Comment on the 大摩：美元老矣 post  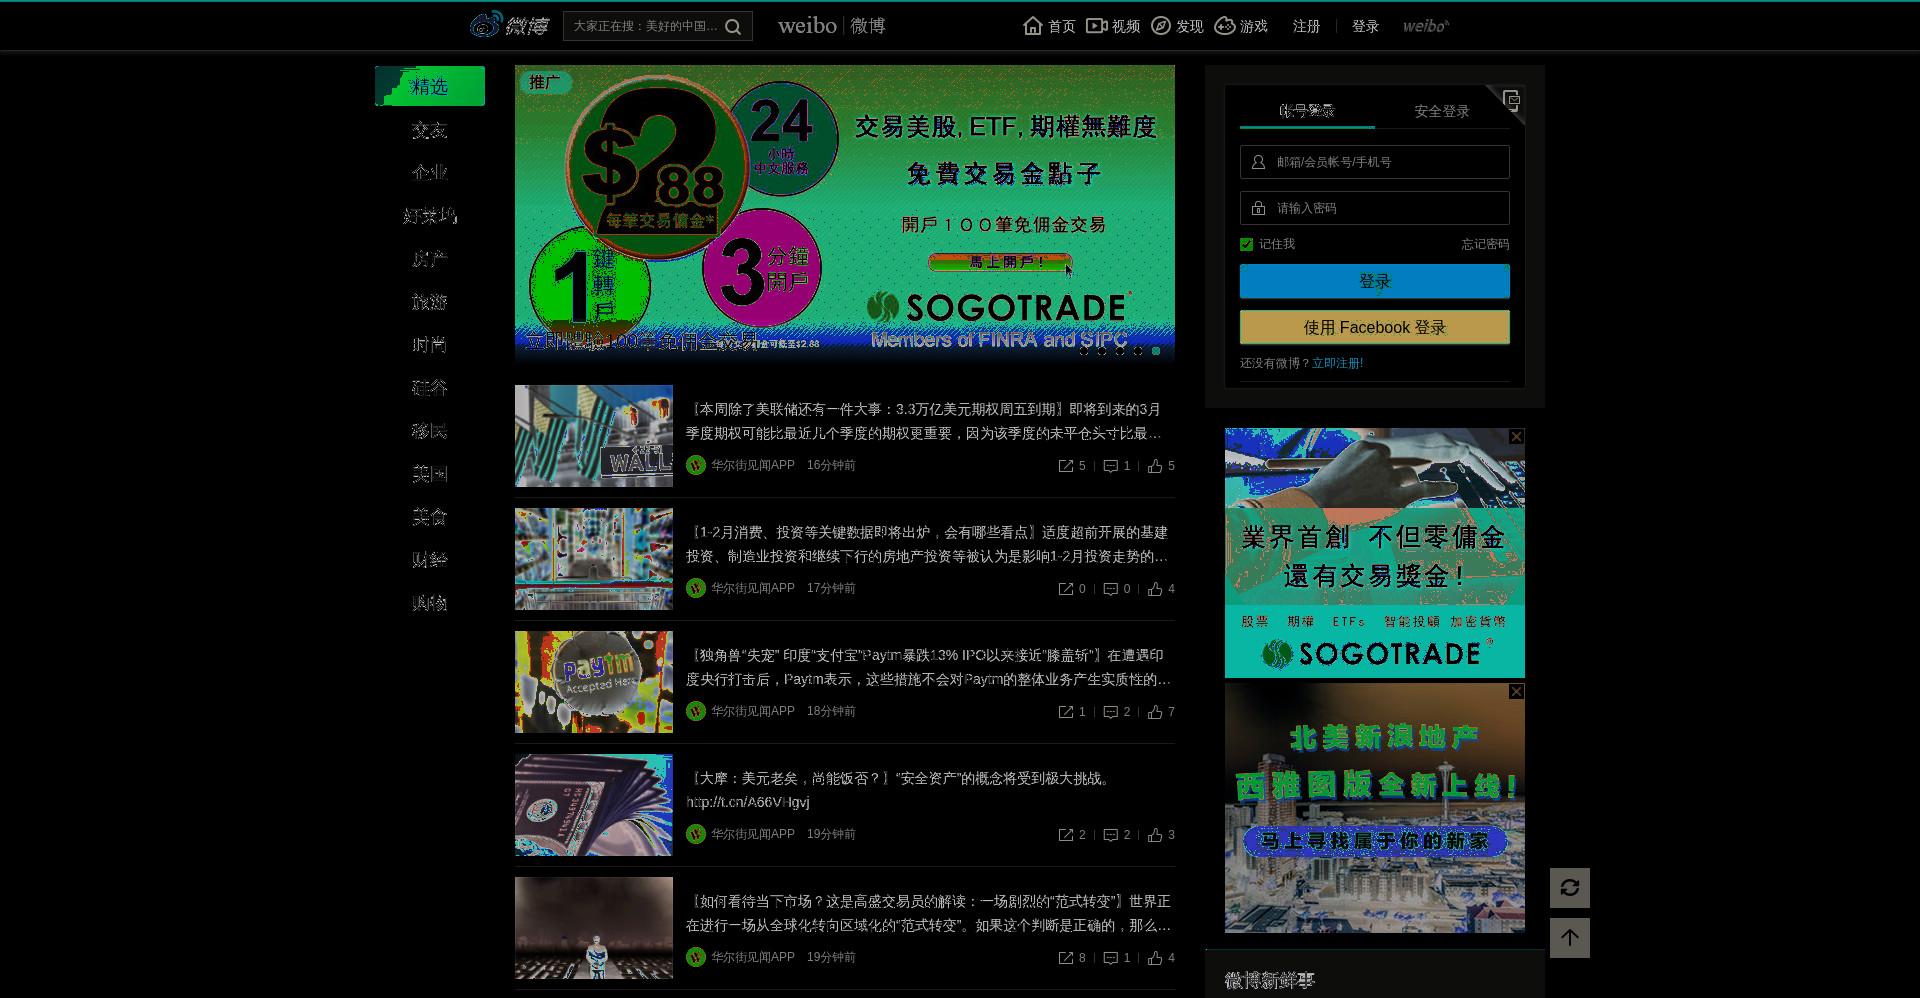coord(1110,835)
